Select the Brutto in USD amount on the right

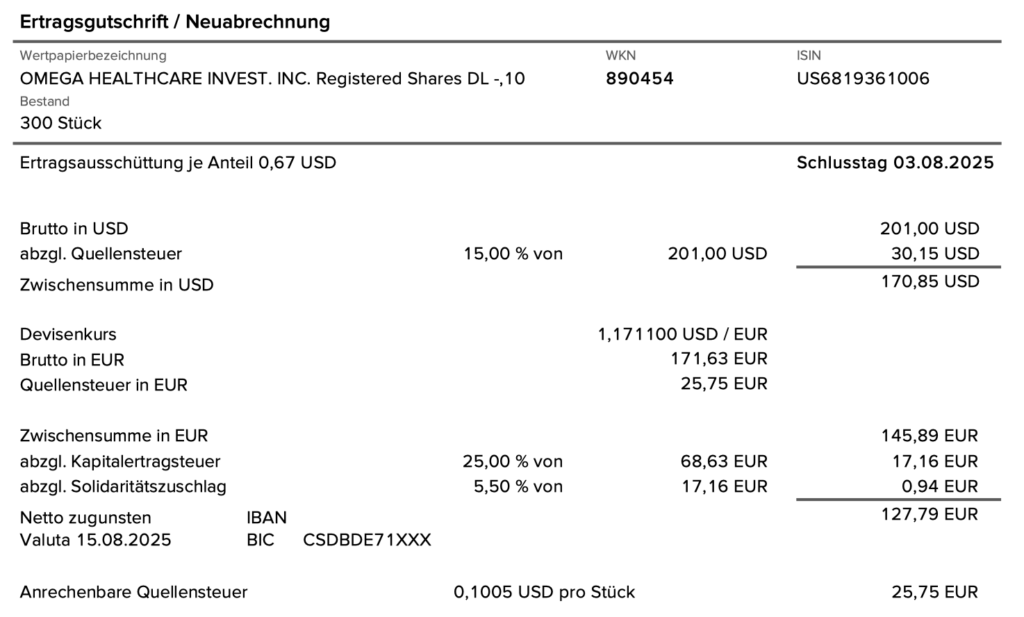pyautogui.click(x=929, y=228)
